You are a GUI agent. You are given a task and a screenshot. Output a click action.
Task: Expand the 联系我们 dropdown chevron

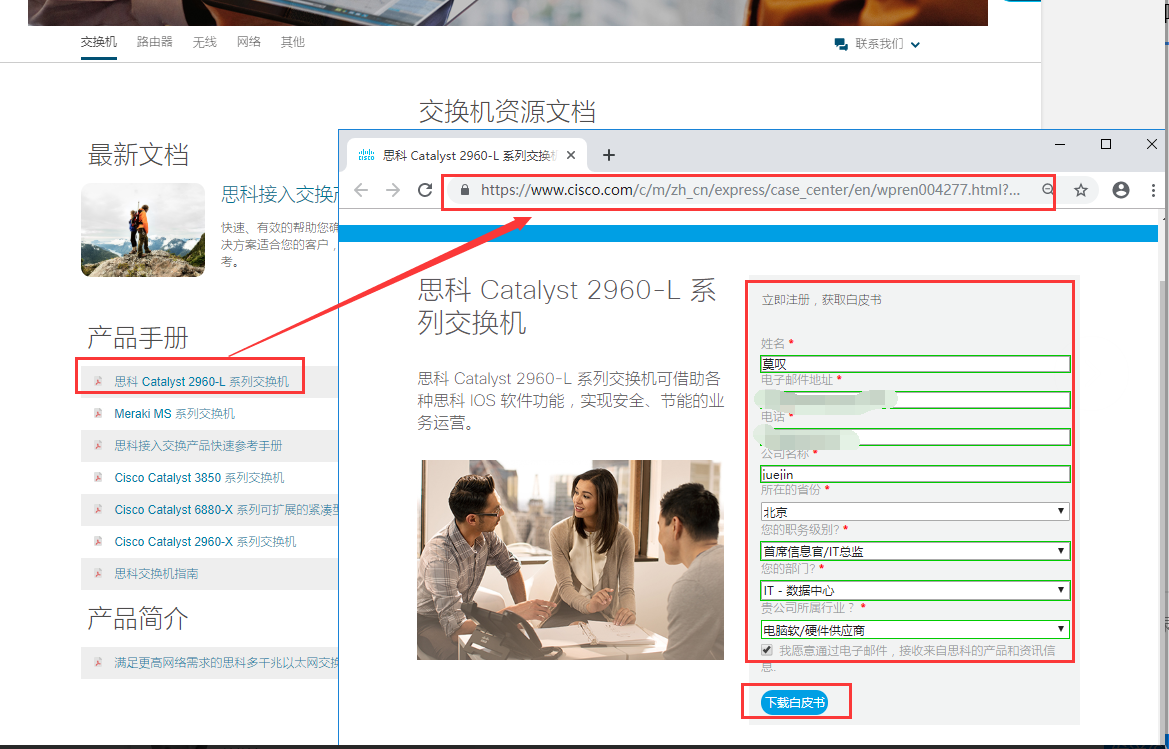point(916,45)
